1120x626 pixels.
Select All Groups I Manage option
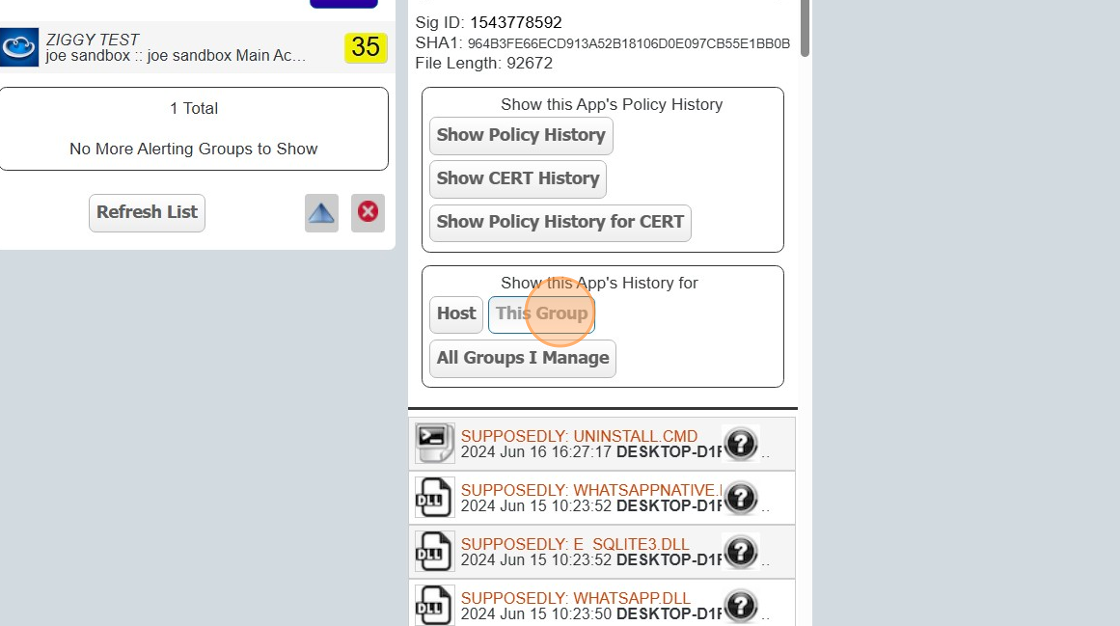[521, 358]
